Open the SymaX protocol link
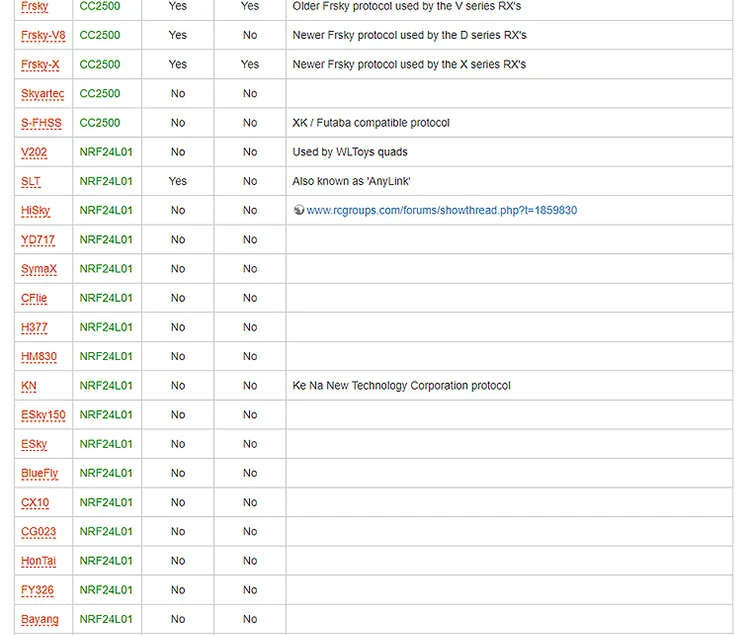Viewport: 750px width, 635px height. (39, 269)
